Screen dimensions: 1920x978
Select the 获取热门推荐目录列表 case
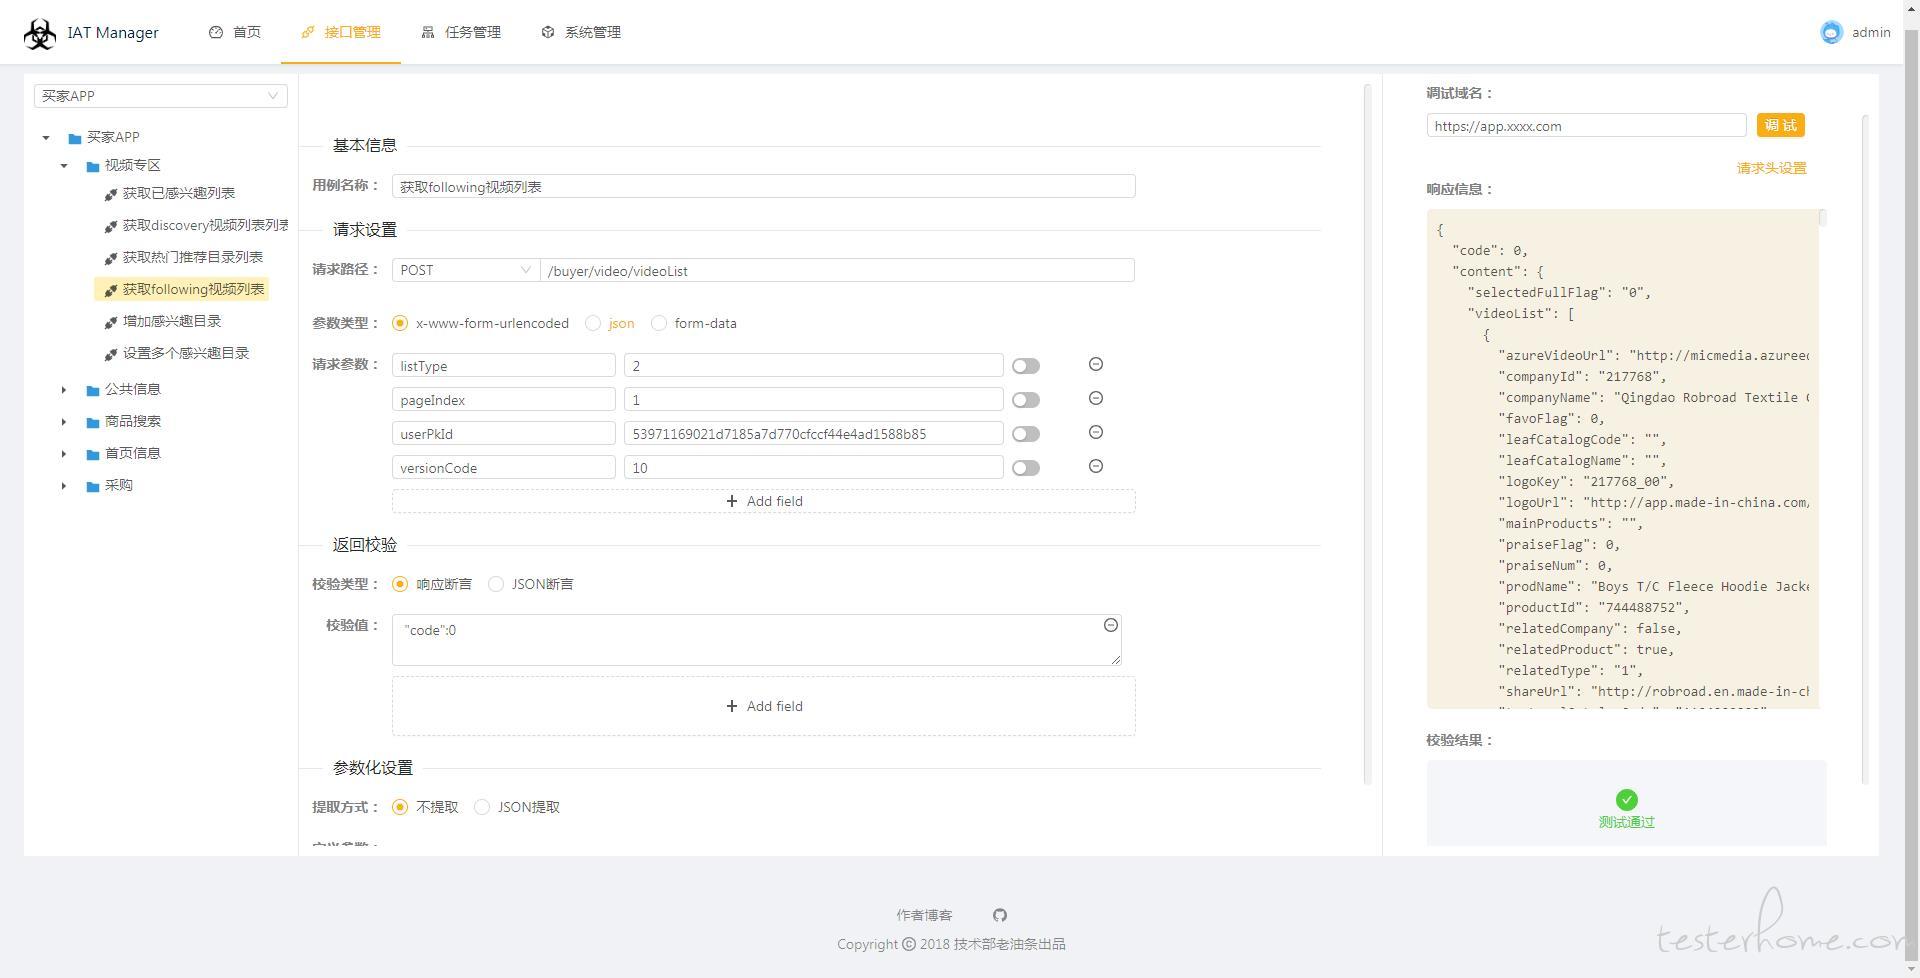(193, 257)
